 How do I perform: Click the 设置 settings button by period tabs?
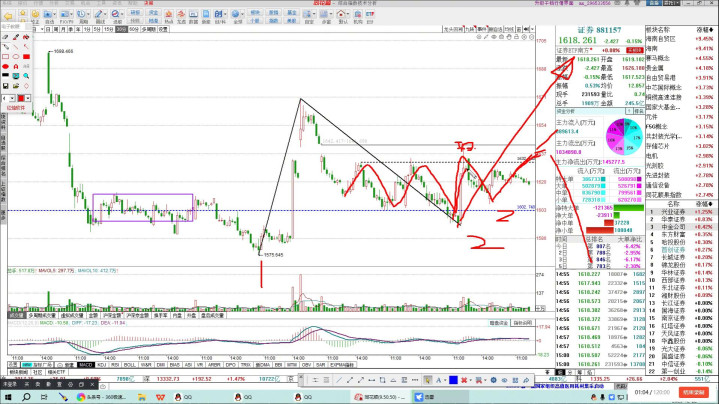pos(163,29)
